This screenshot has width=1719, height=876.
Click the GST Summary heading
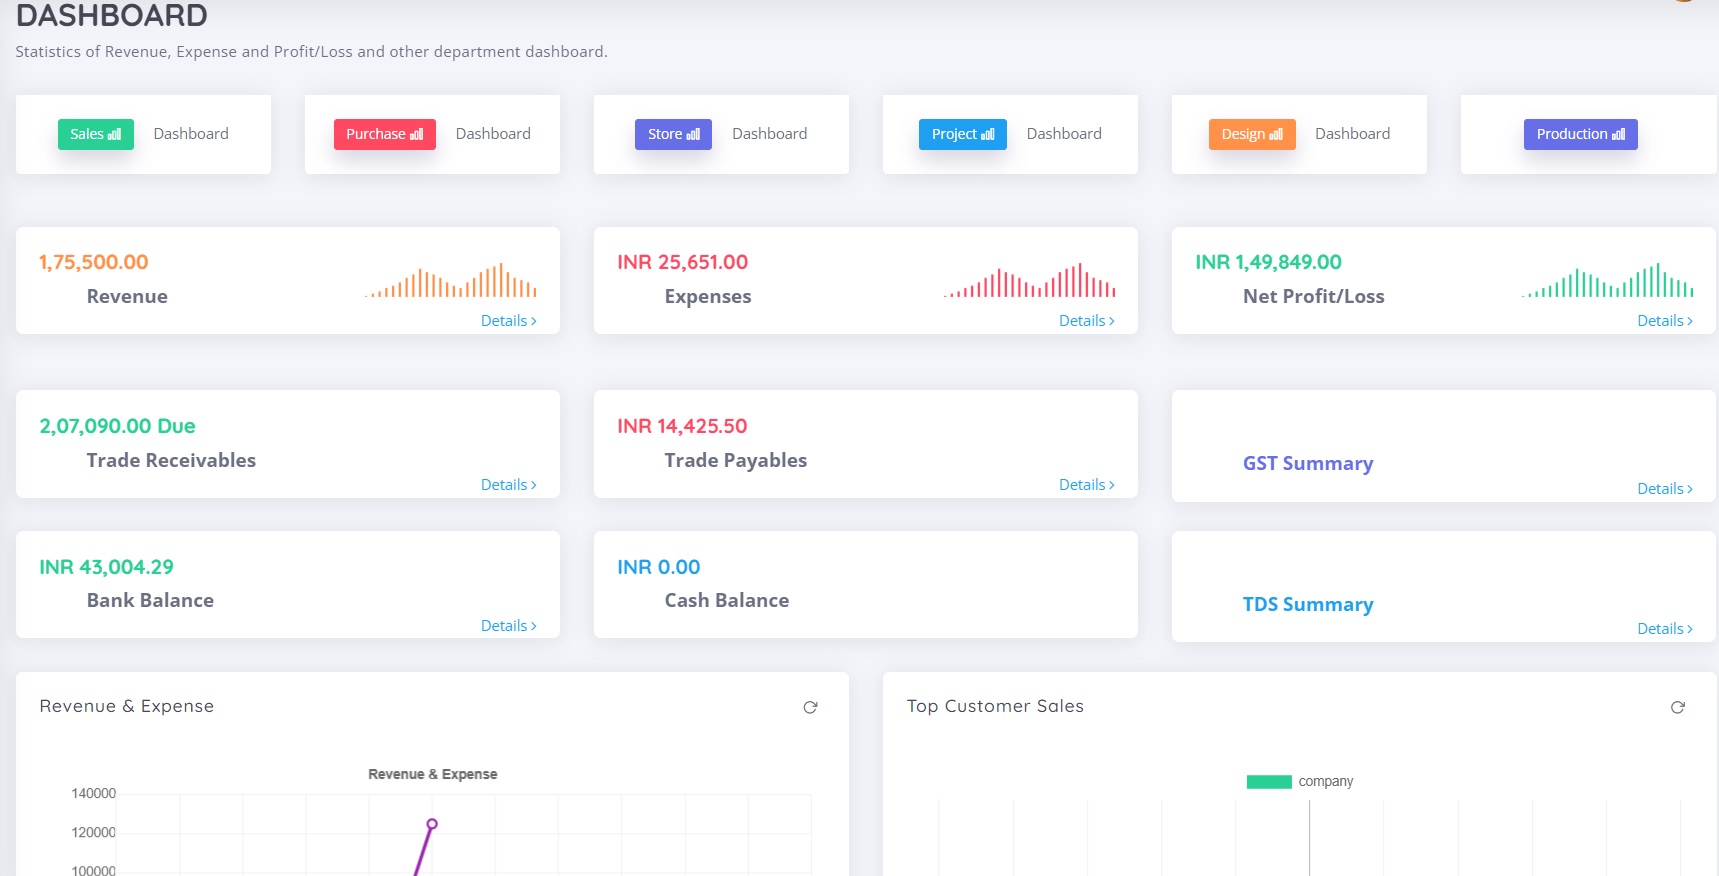1307,463
